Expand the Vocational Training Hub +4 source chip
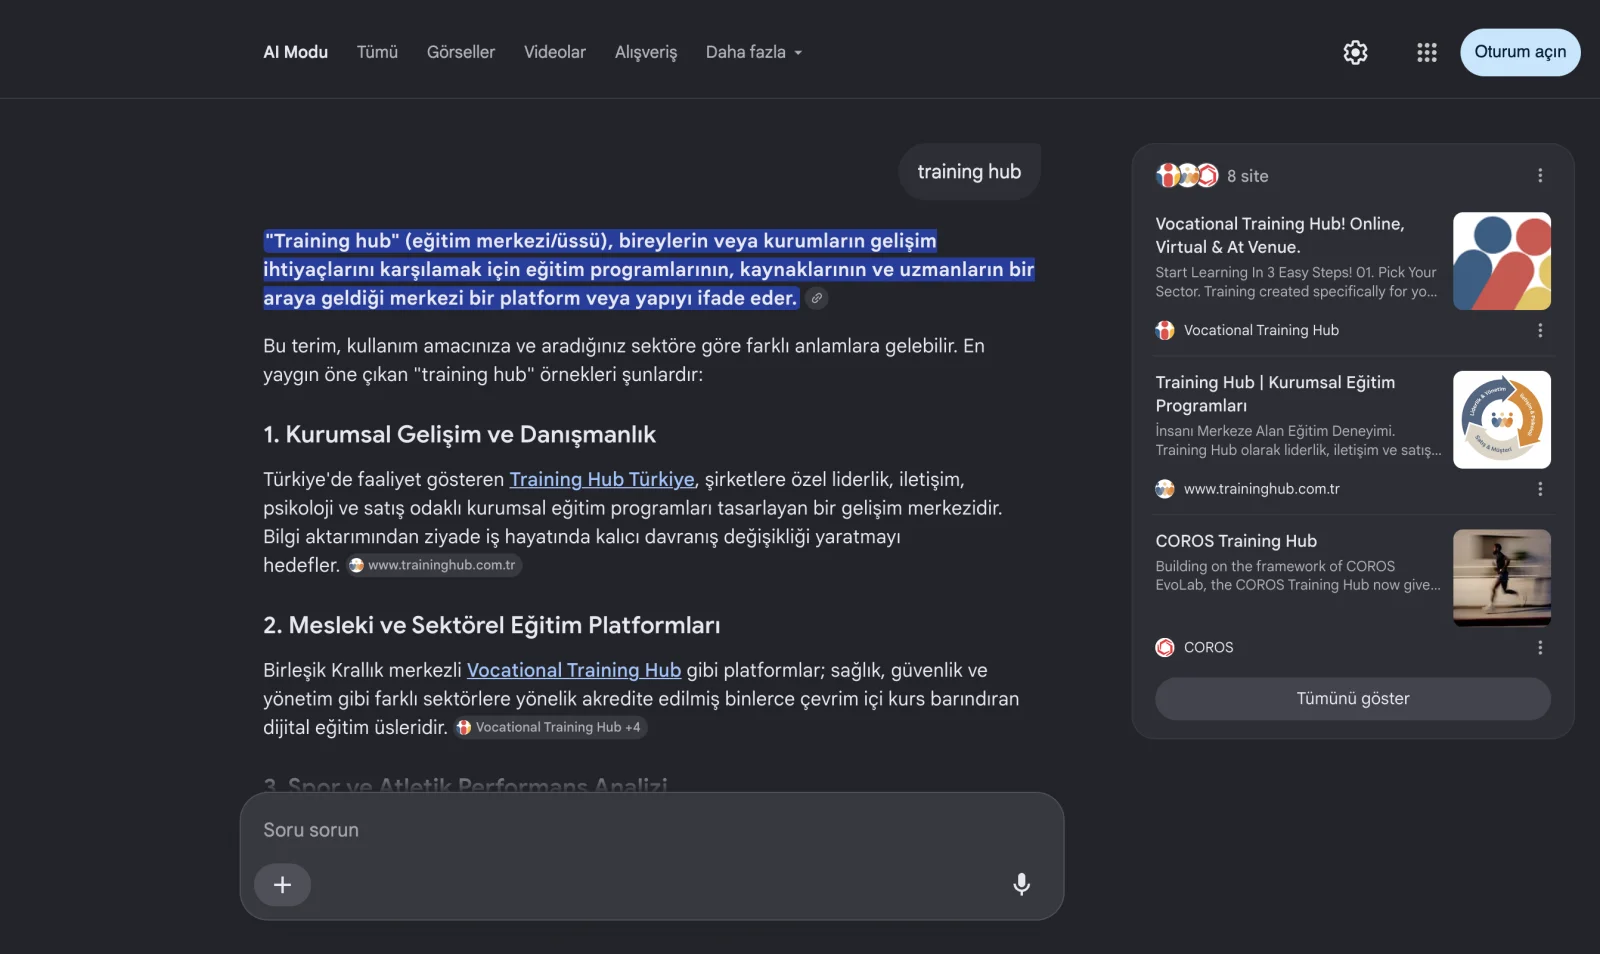 [x=549, y=727]
